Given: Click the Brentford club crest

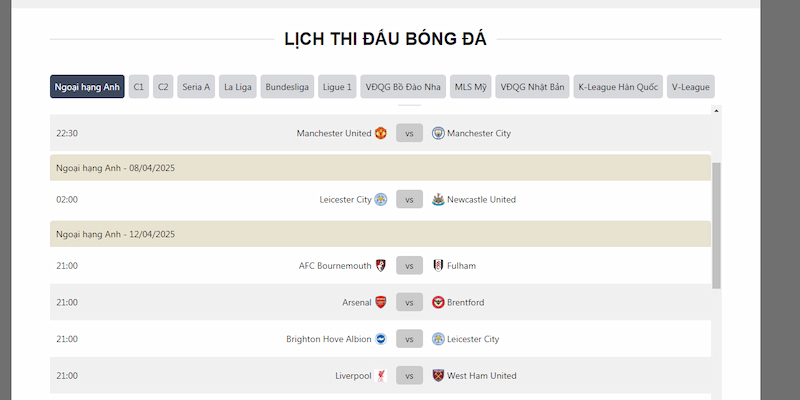Looking at the screenshot, I should pyautogui.click(x=438, y=303).
